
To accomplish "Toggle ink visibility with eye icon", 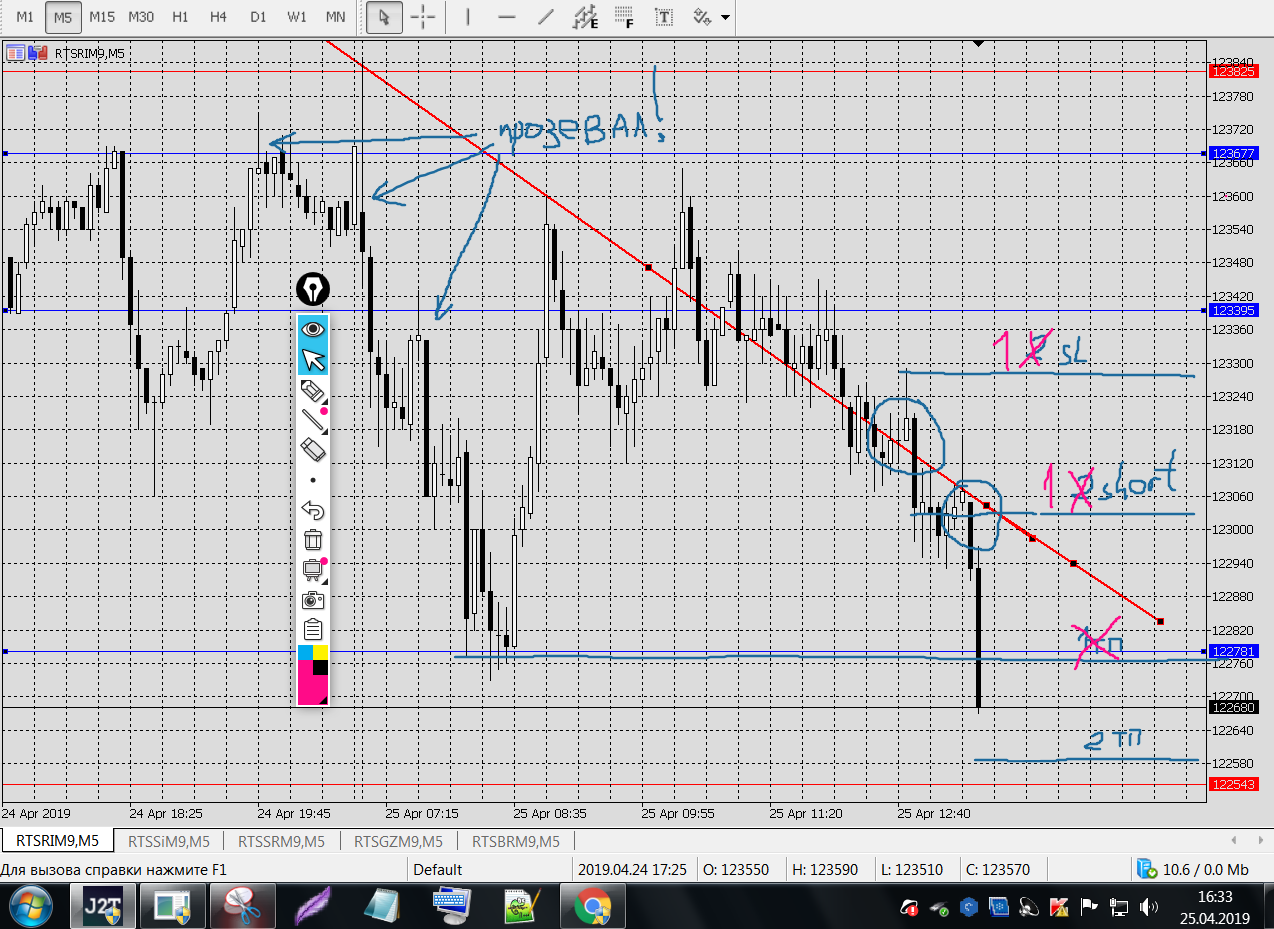I will coord(313,329).
